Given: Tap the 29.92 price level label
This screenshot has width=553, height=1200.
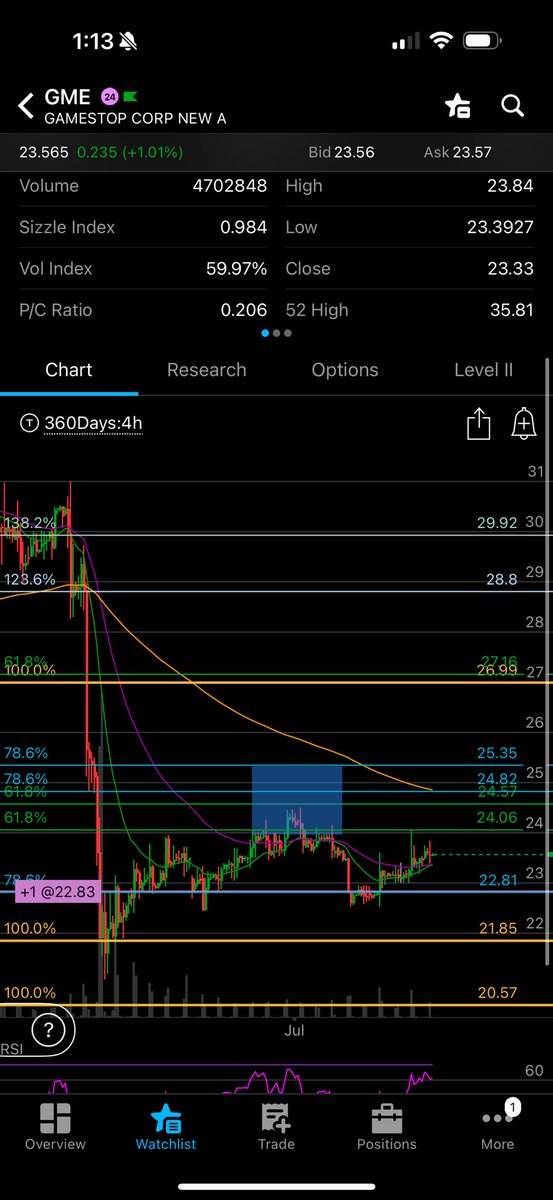Looking at the screenshot, I should [497, 522].
